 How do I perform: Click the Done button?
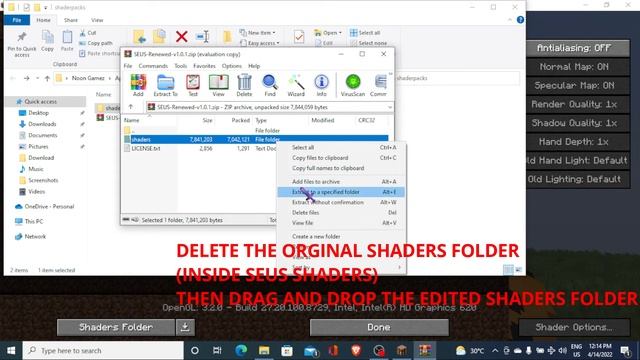pyautogui.click(x=379, y=327)
